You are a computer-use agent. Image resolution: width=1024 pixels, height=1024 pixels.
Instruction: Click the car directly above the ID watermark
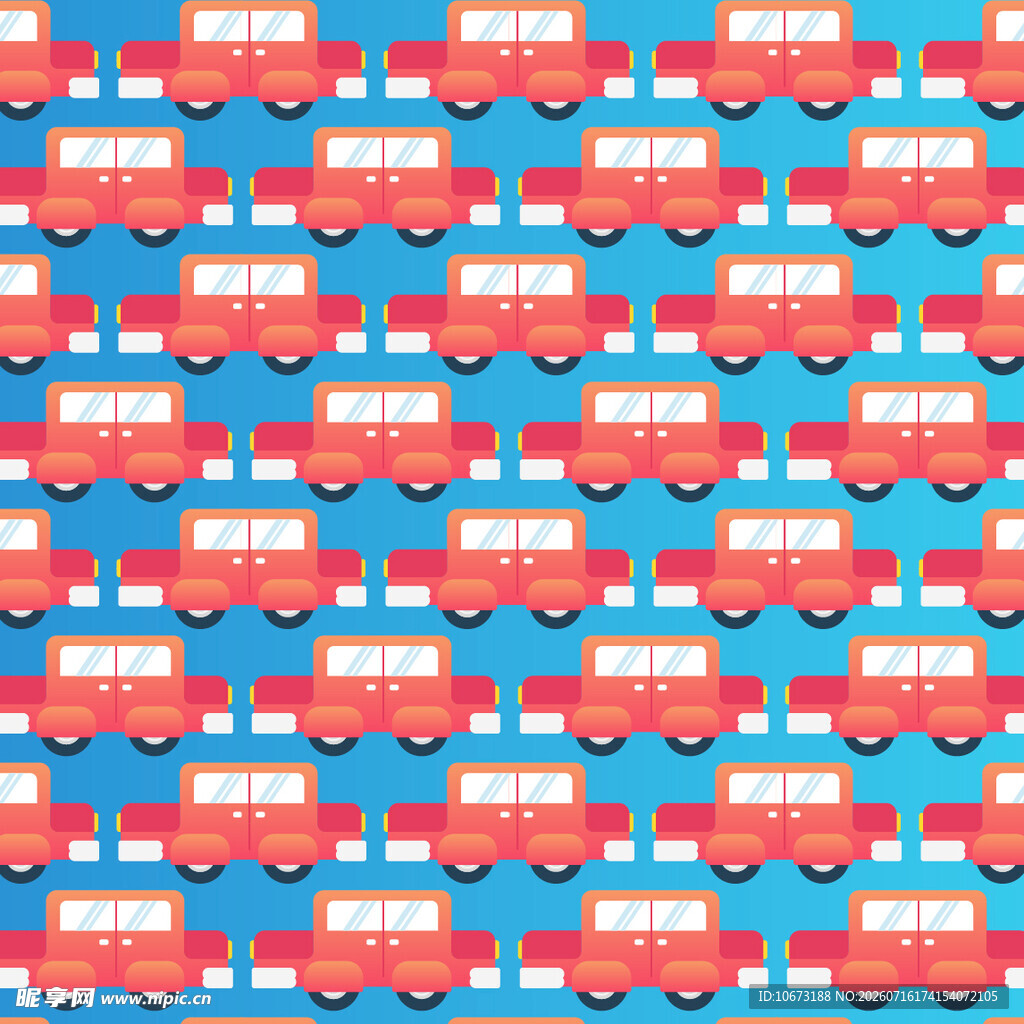[906, 951]
